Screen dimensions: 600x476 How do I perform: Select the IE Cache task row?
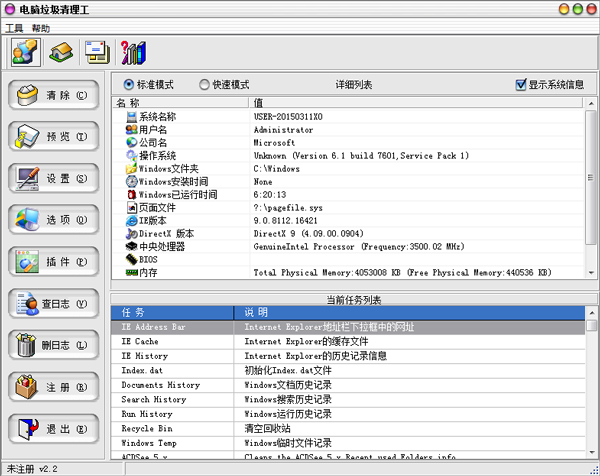tap(348, 341)
